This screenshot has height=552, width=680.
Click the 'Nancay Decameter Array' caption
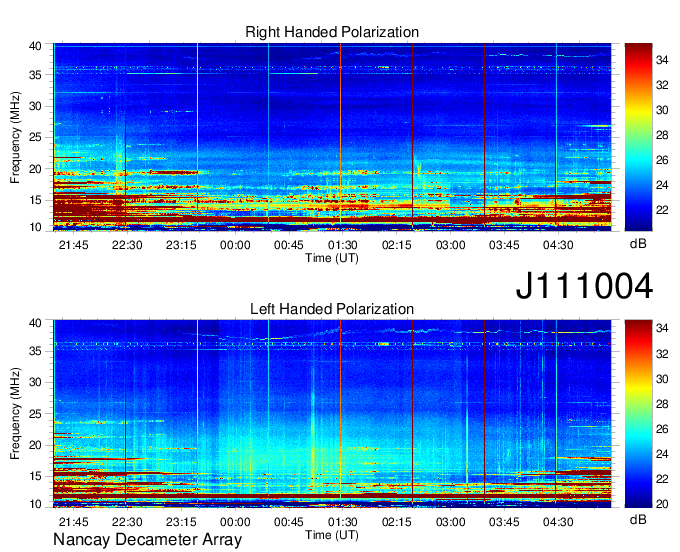[147, 540]
